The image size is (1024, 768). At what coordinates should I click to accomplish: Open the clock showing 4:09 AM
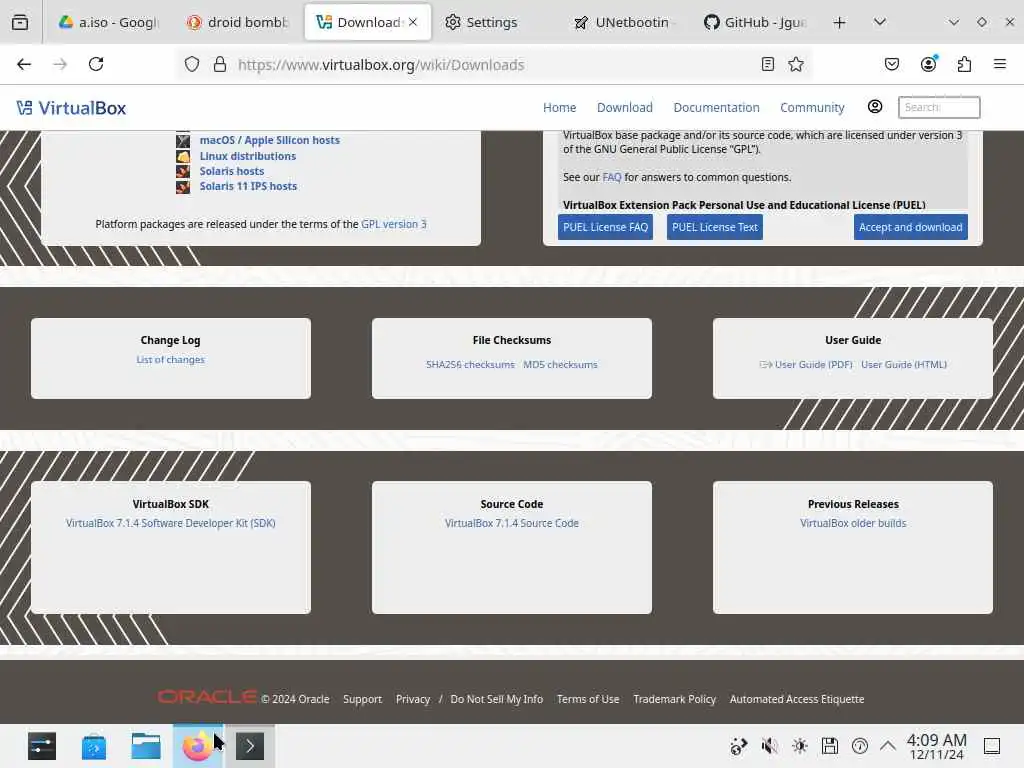click(936, 746)
